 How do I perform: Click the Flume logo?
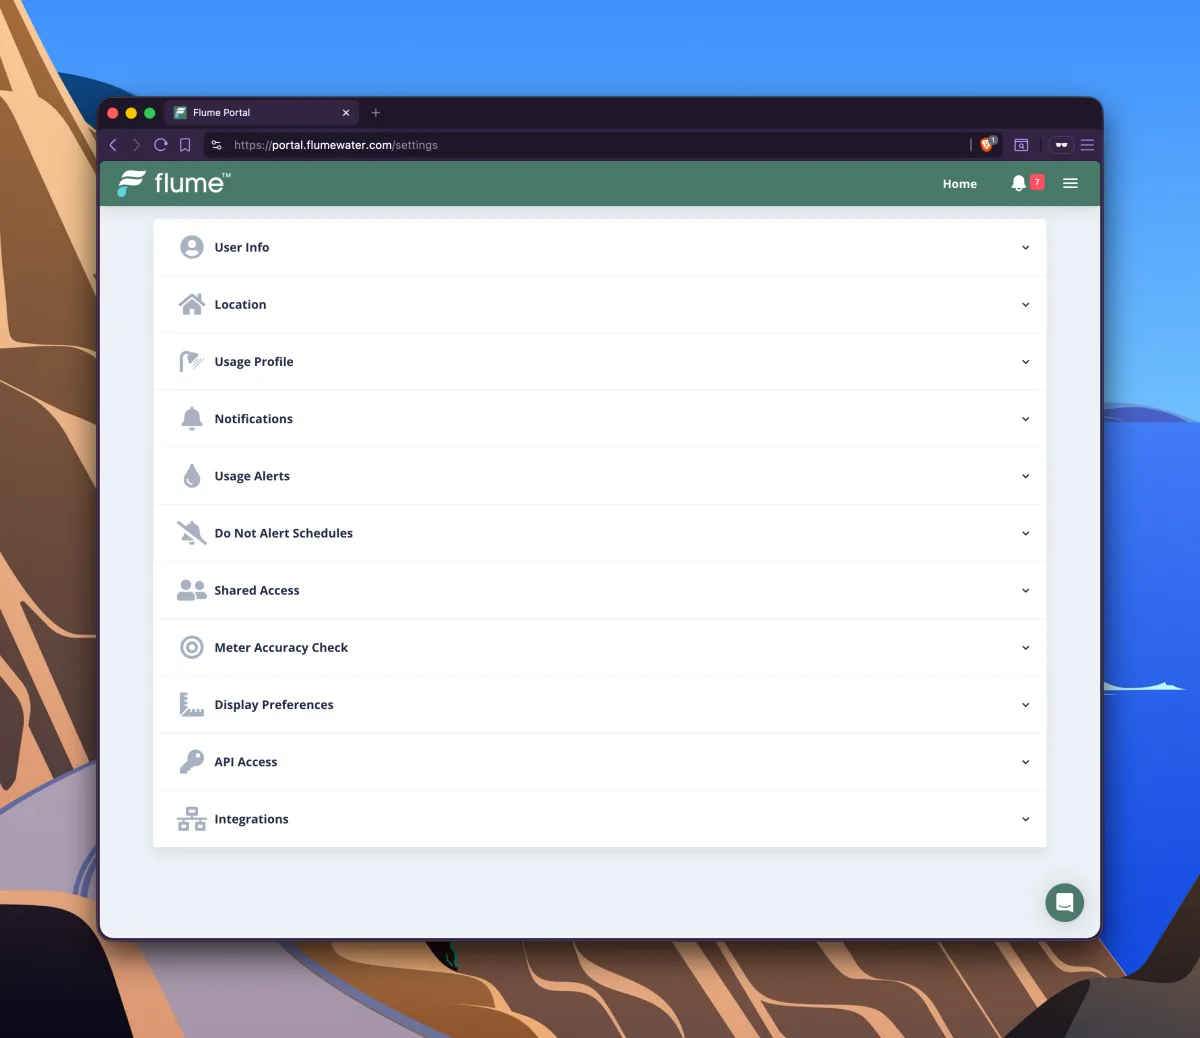pyautogui.click(x=174, y=183)
